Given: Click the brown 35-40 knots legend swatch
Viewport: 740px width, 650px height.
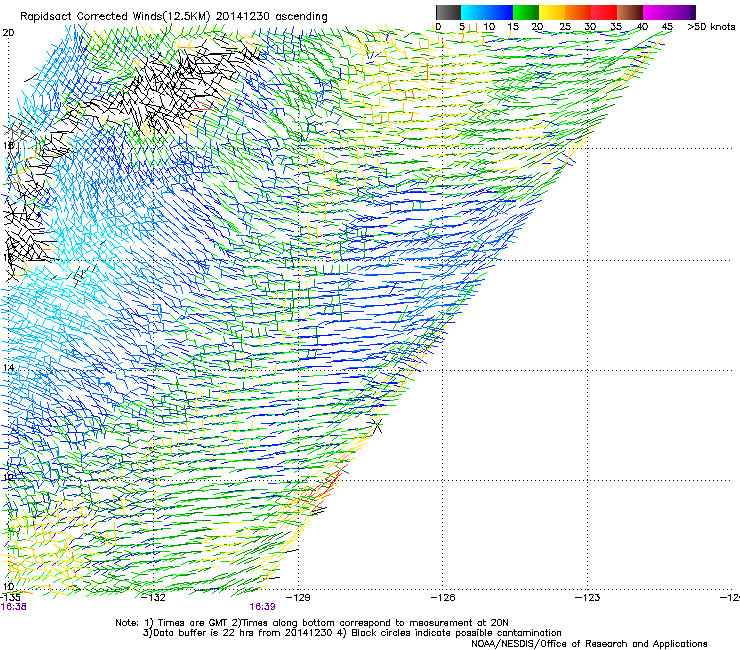Looking at the screenshot, I should click(630, 12).
